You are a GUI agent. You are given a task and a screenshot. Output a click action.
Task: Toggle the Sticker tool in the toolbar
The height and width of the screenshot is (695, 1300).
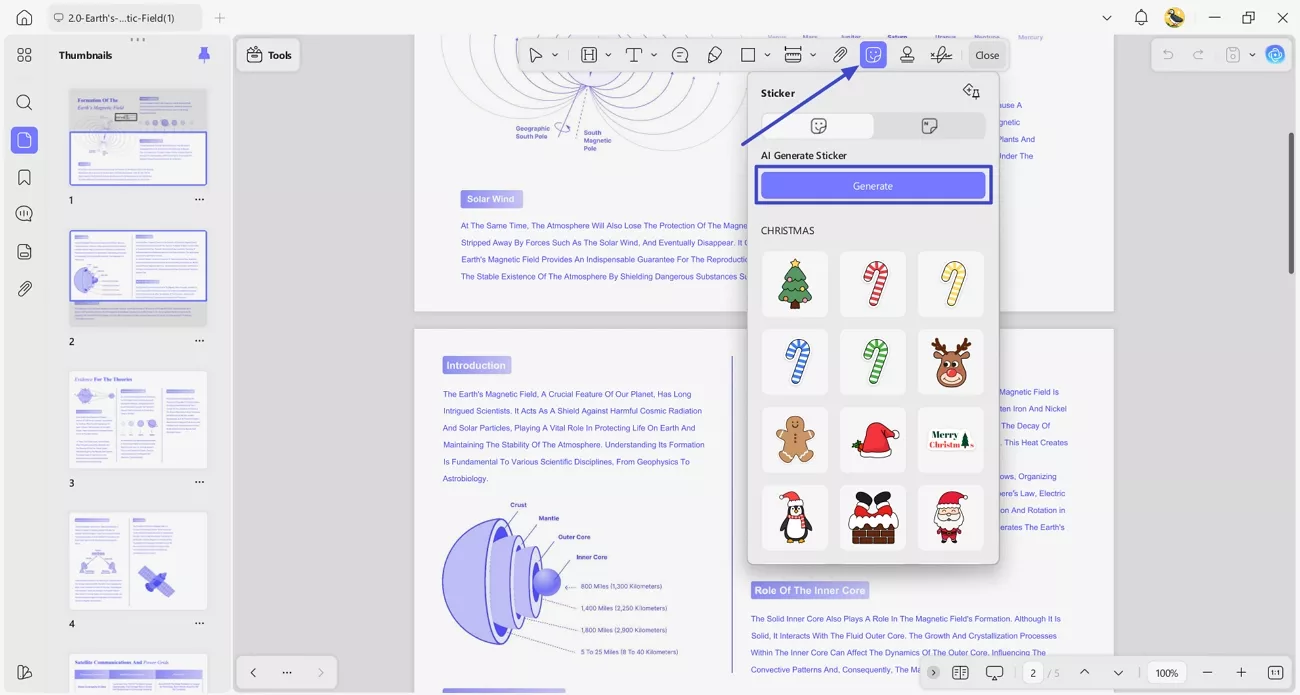click(873, 55)
